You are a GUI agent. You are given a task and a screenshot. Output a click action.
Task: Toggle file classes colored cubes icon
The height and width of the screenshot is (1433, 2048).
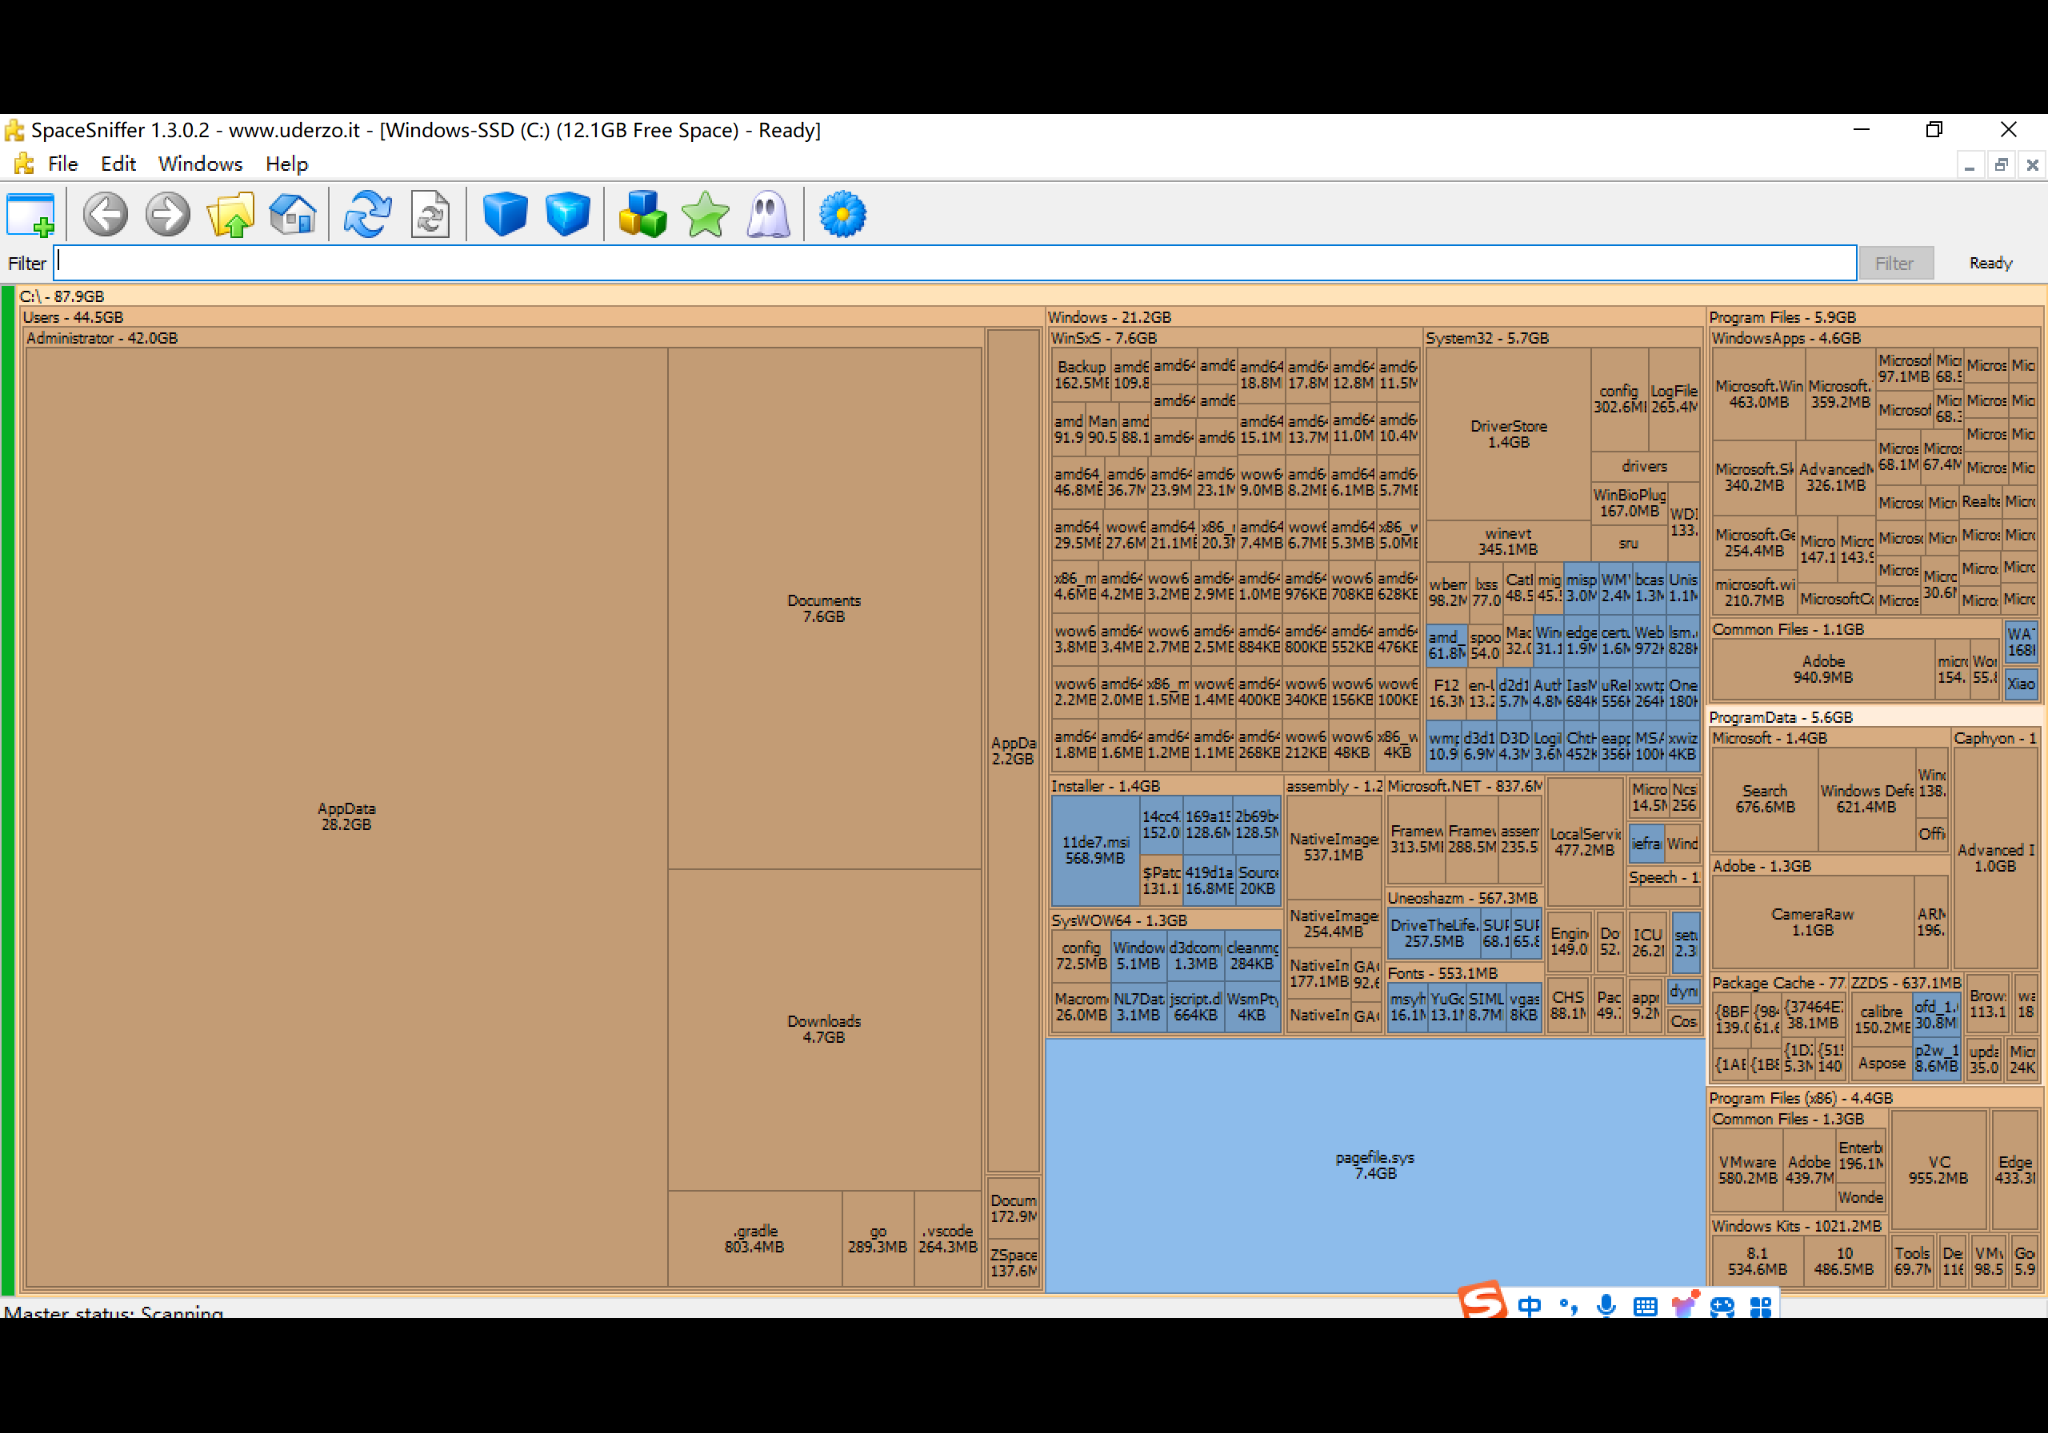[642, 214]
